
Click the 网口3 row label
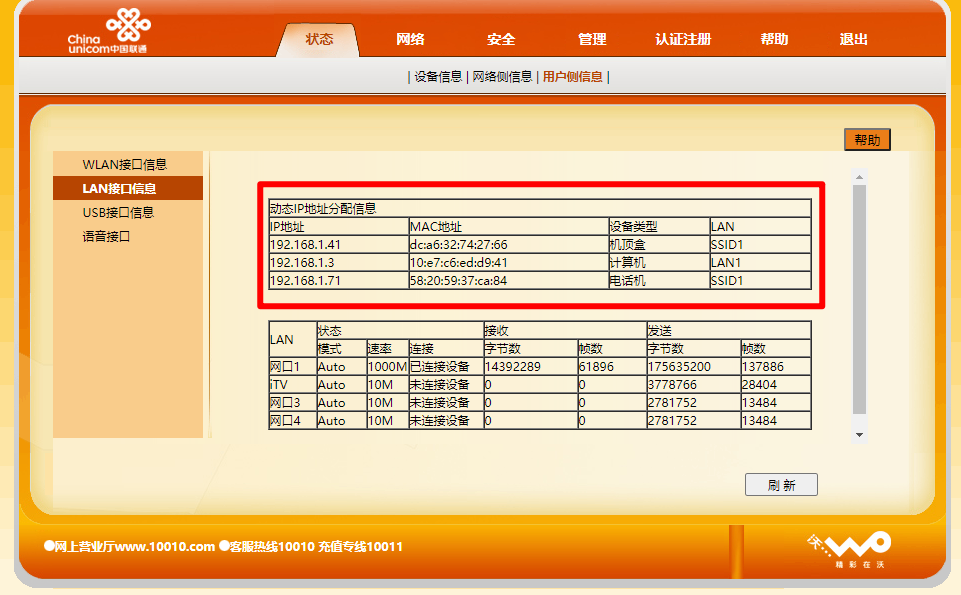coord(285,403)
